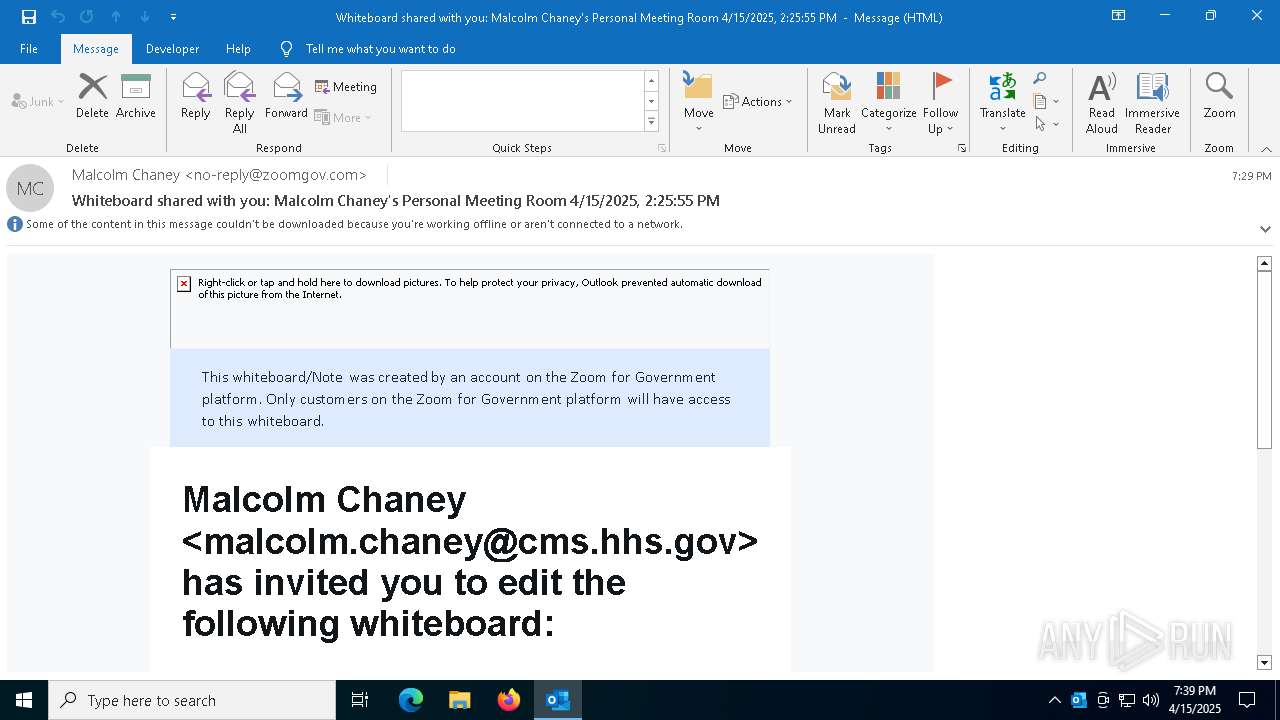Archive this message
1280x720 pixels.
tap(136, 96)
